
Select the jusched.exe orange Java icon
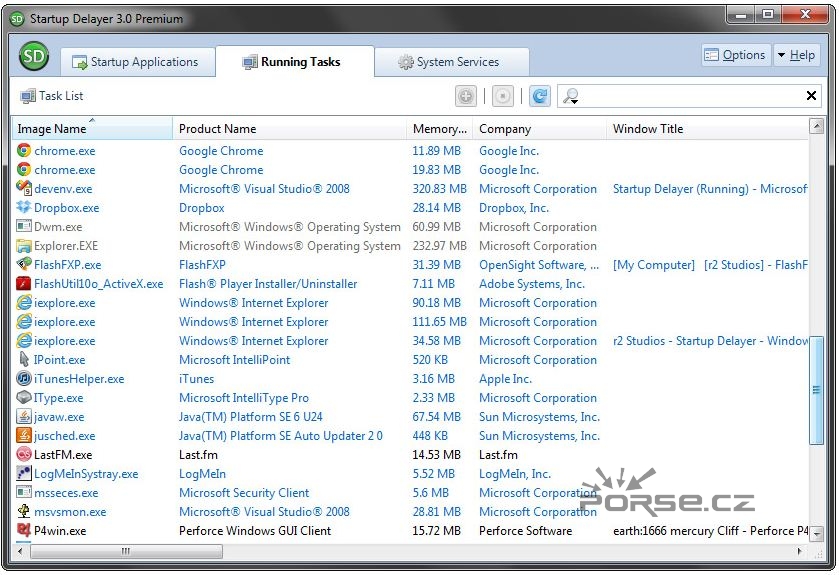24,435
